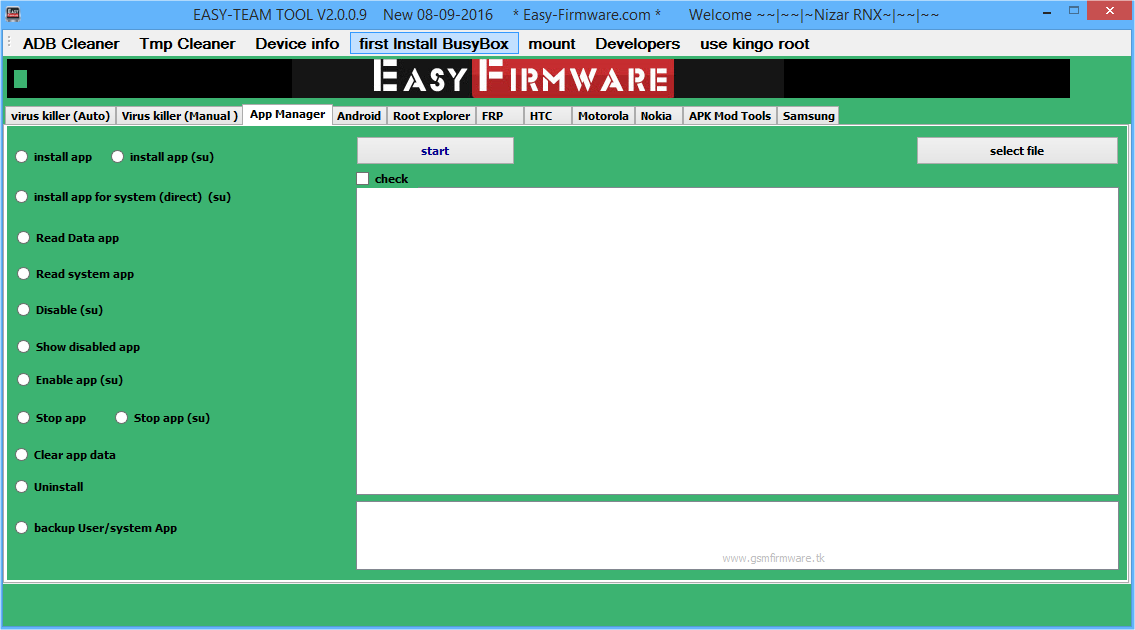
Task: Open the Nokia tab
Action: coord(659,116)
